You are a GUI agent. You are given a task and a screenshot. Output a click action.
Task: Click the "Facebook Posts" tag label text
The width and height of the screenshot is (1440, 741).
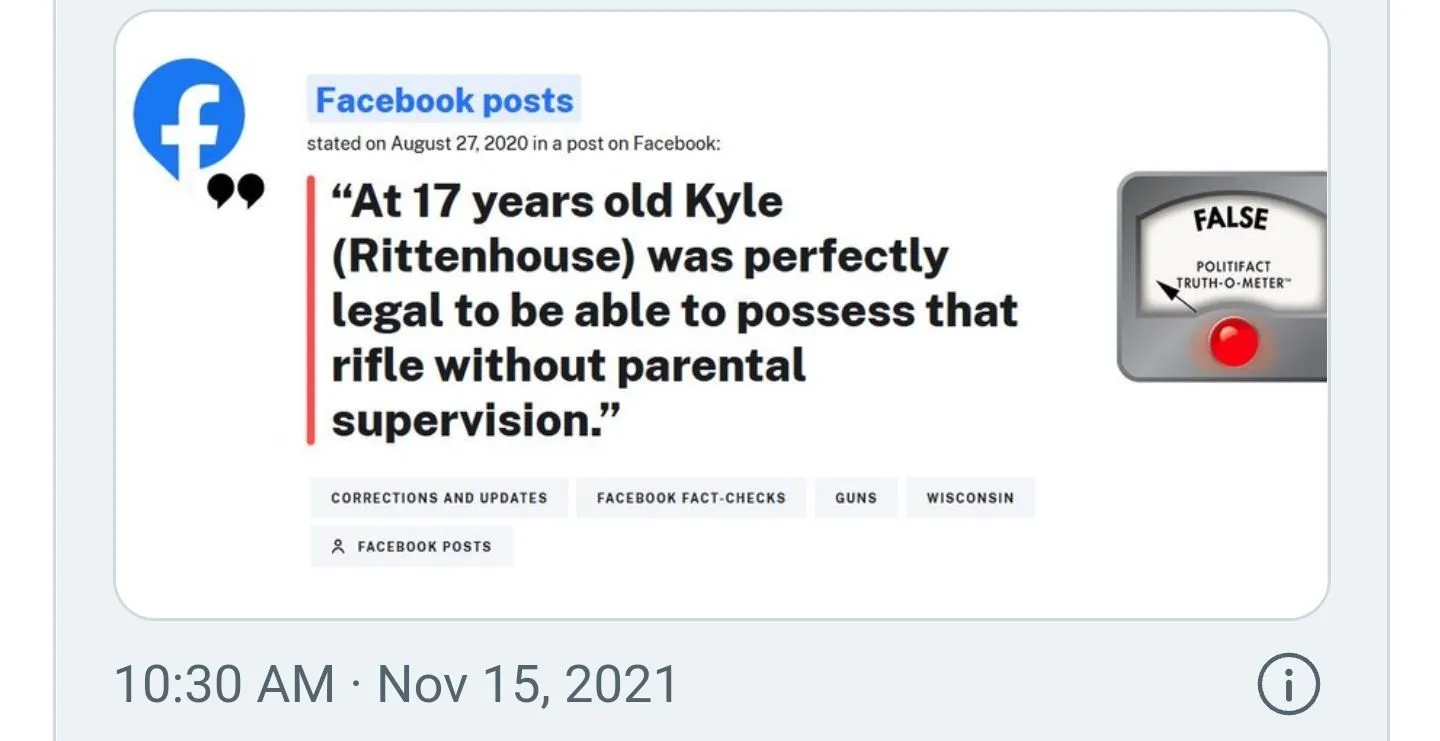424,547
